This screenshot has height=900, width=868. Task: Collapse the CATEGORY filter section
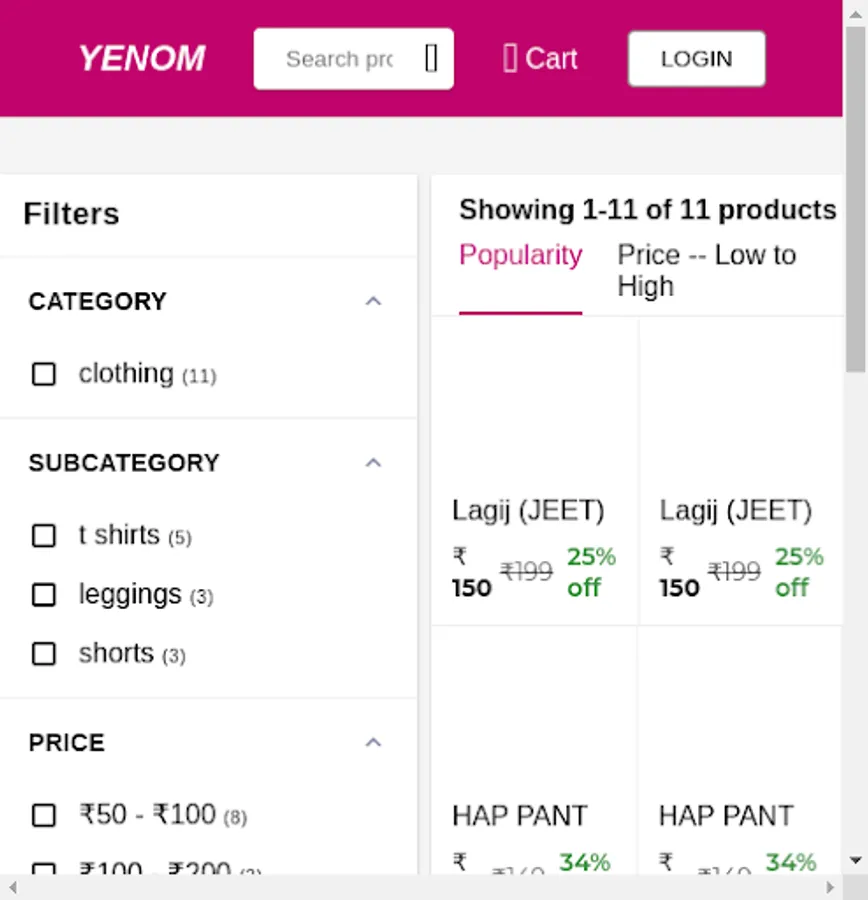[373, 301]
